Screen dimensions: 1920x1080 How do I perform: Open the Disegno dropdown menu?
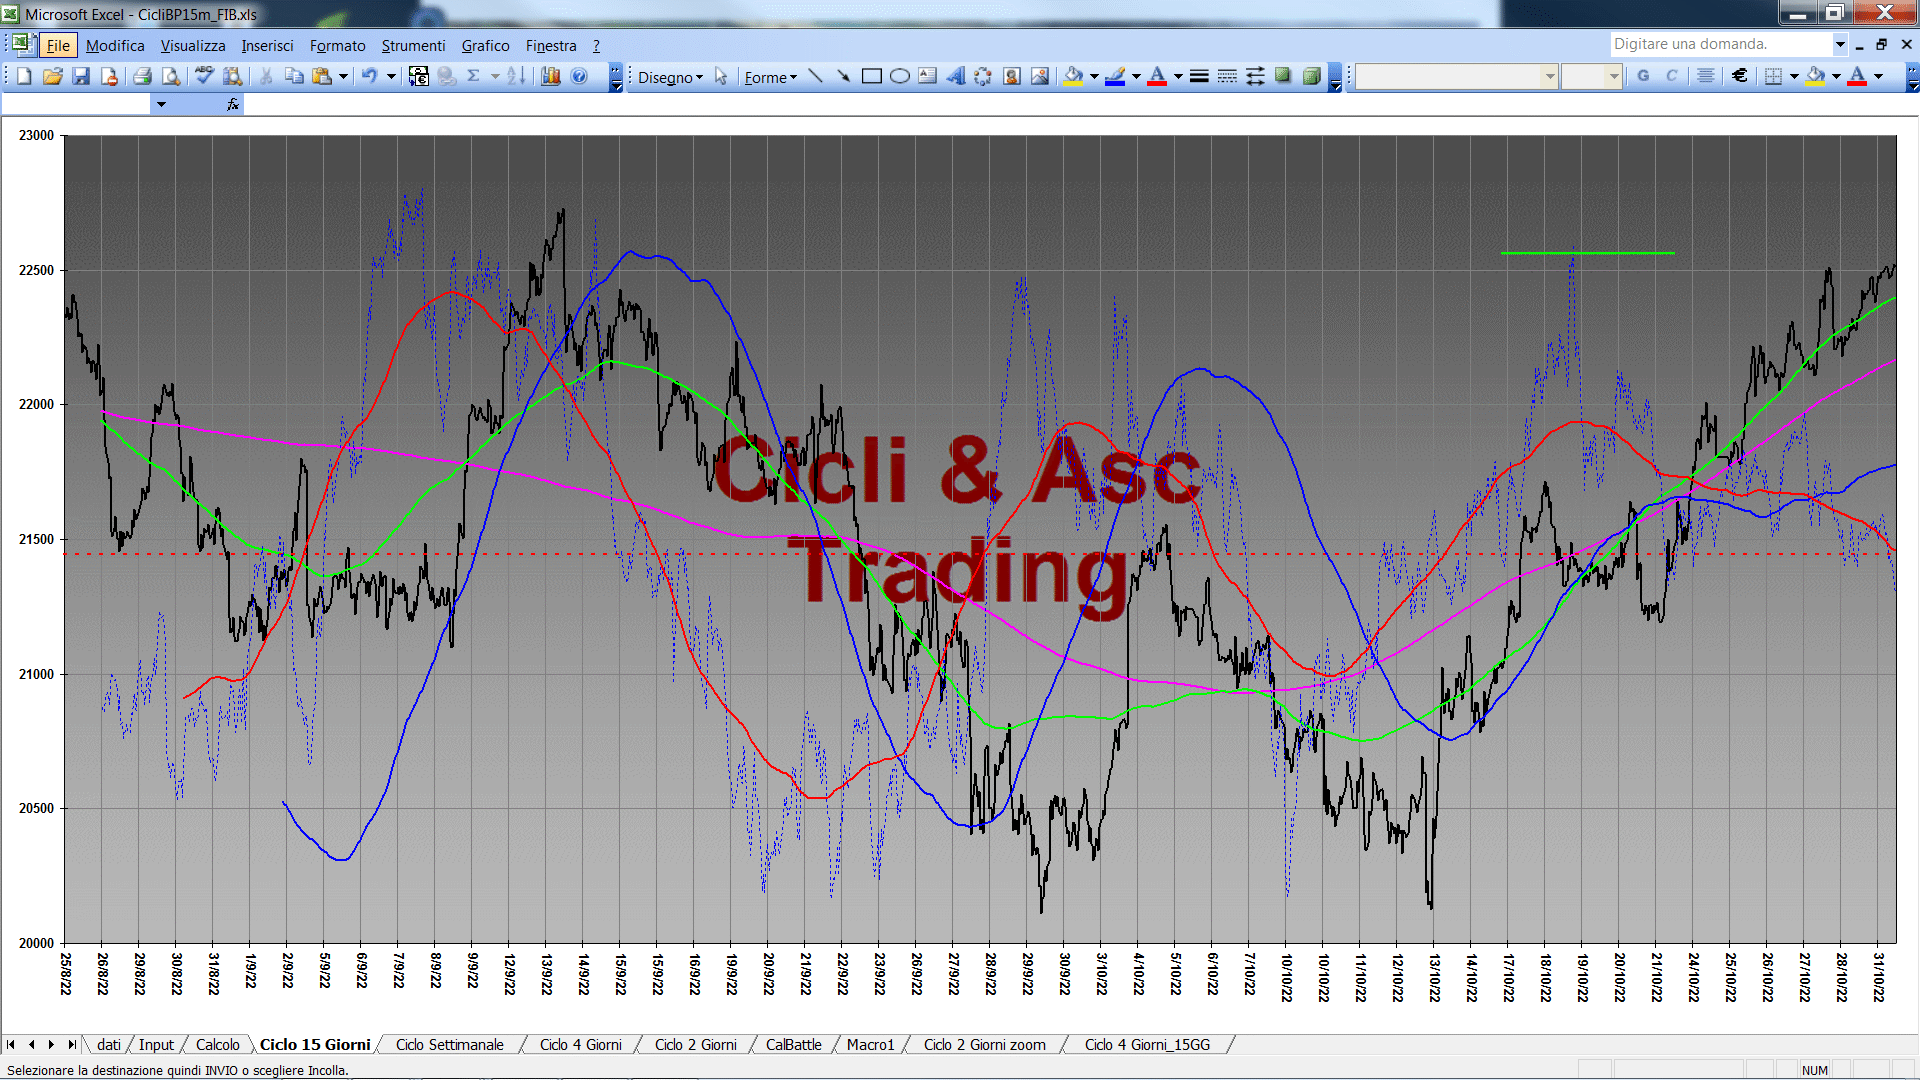670,77
